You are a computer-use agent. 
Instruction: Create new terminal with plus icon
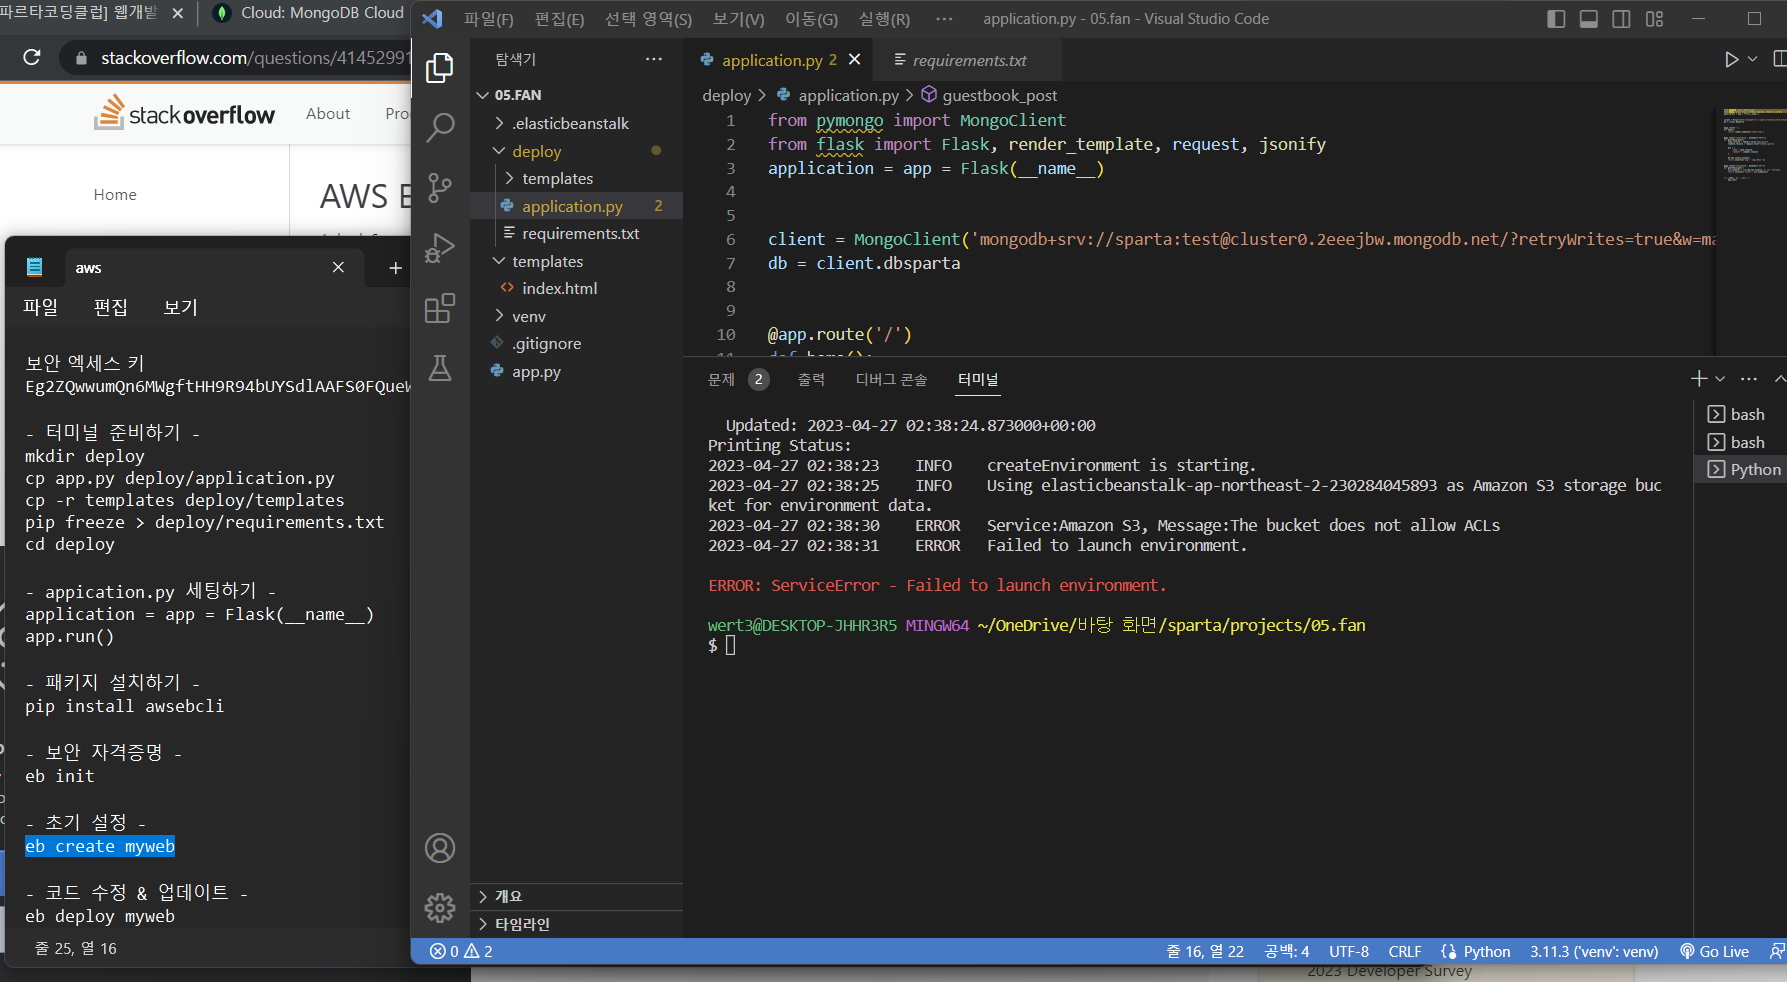(x=1698, y=378)
